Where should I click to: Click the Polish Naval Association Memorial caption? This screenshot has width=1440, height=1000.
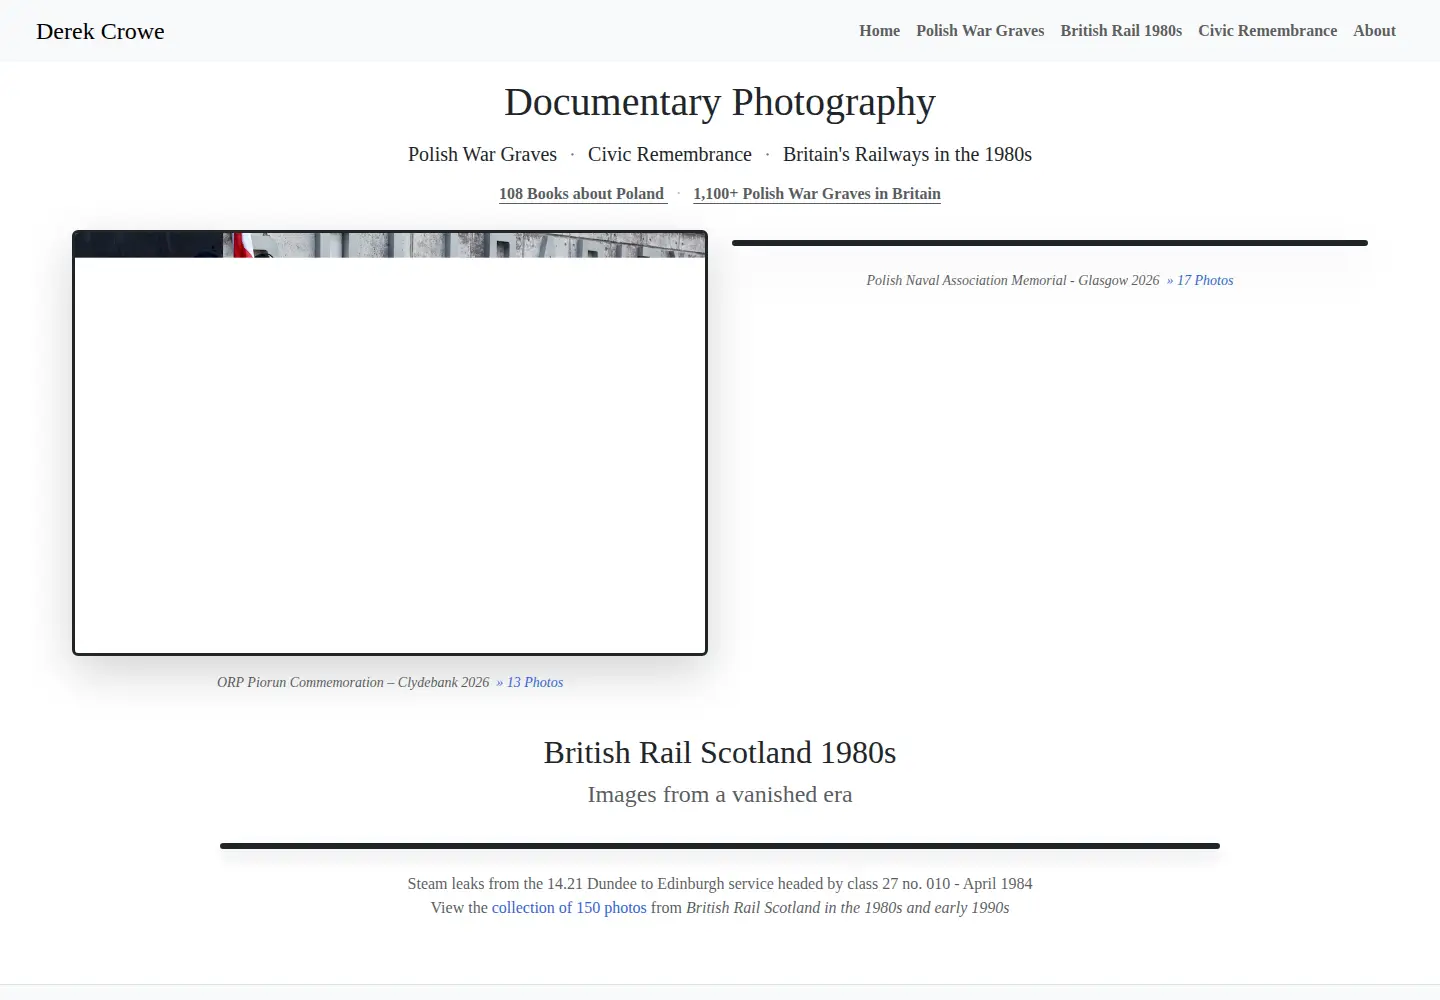(x=1013, y=280)
